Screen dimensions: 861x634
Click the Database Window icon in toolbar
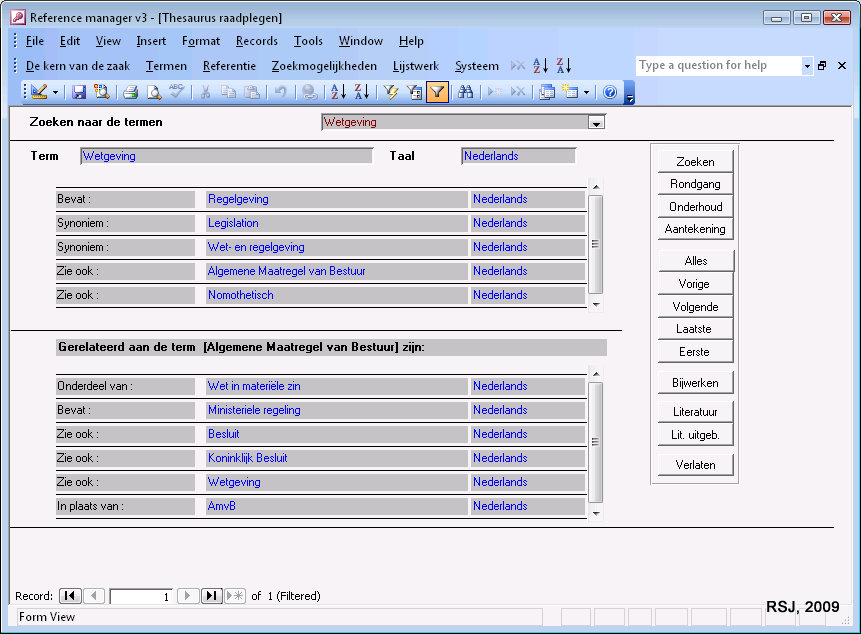[x=547, y=92]
